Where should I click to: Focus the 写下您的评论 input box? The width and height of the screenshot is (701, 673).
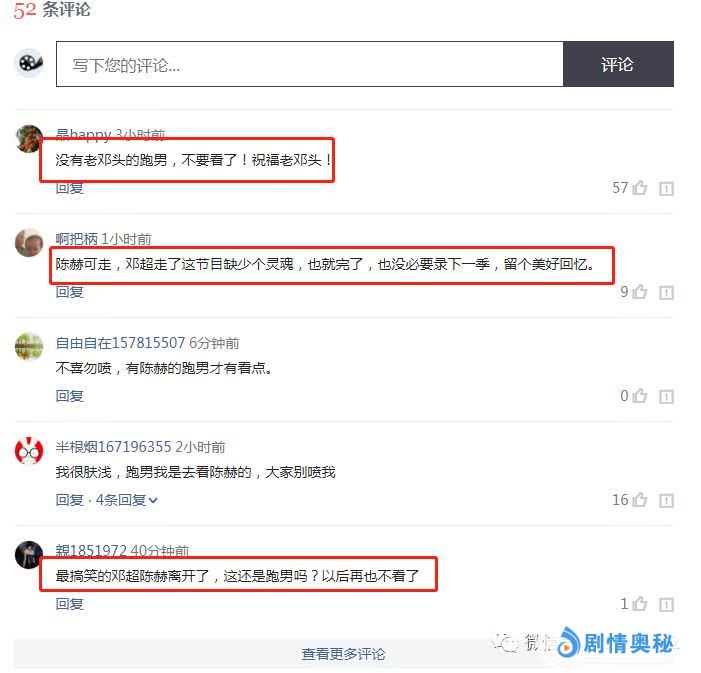309,64
